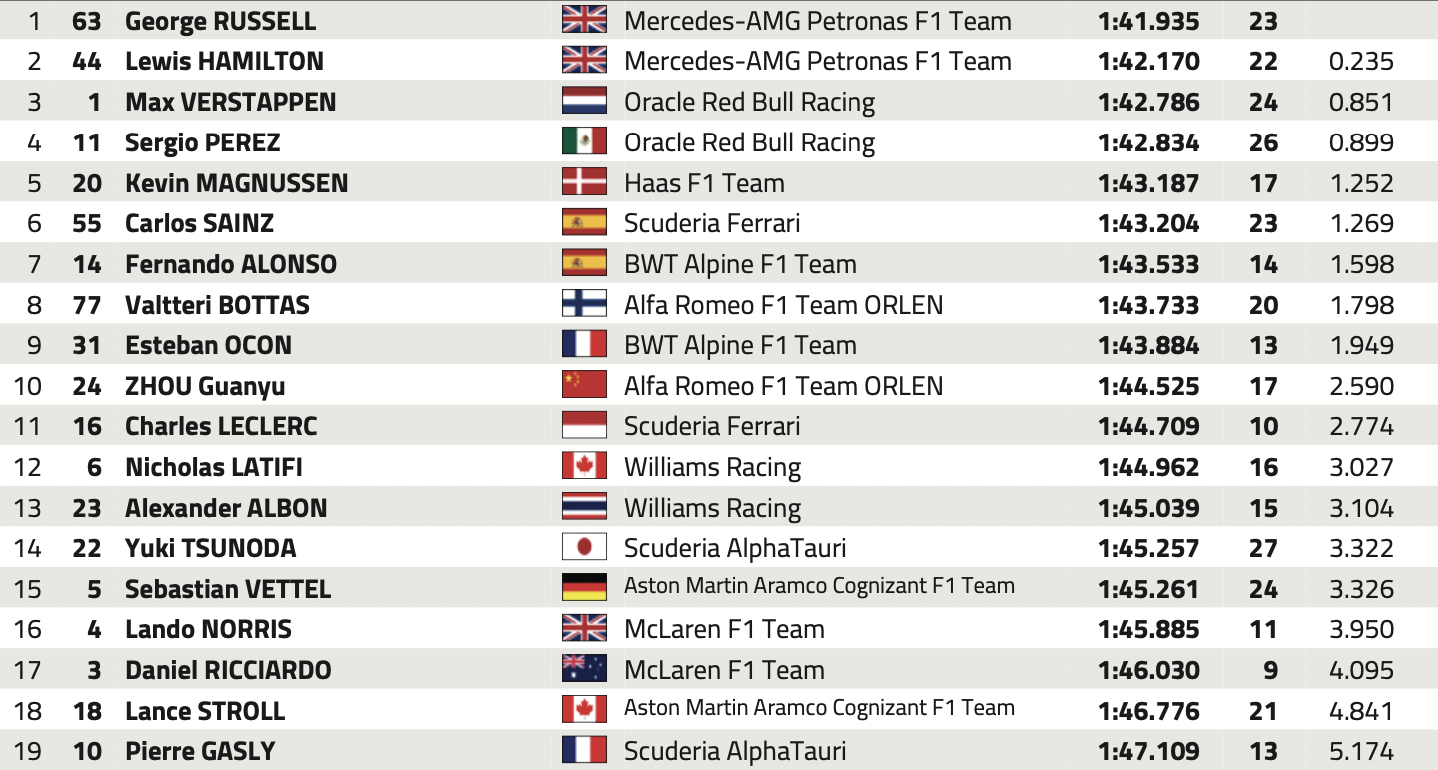Click the Australian flag beside Daniel Ricciardo
Image resolution: width=1438 pixels, height=770 pixels.
[x=584, y=669]
